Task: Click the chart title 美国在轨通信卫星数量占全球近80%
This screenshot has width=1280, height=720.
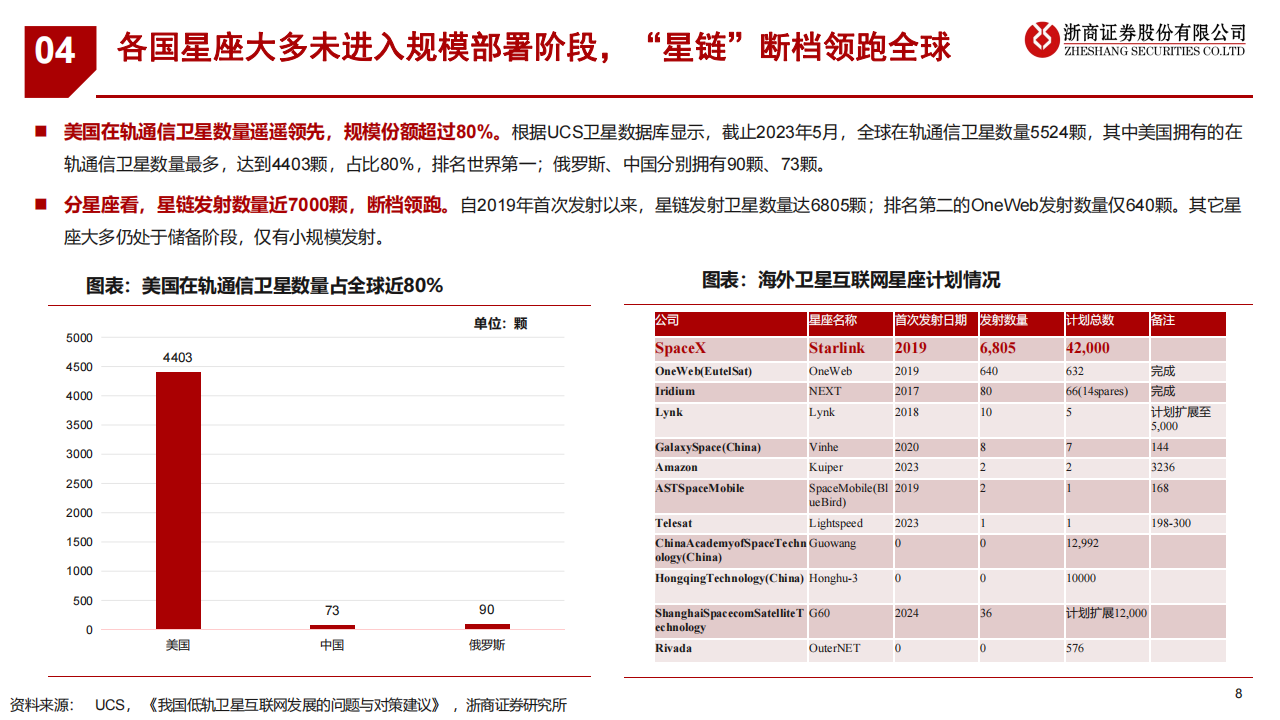Action: (x=265, y=286)
